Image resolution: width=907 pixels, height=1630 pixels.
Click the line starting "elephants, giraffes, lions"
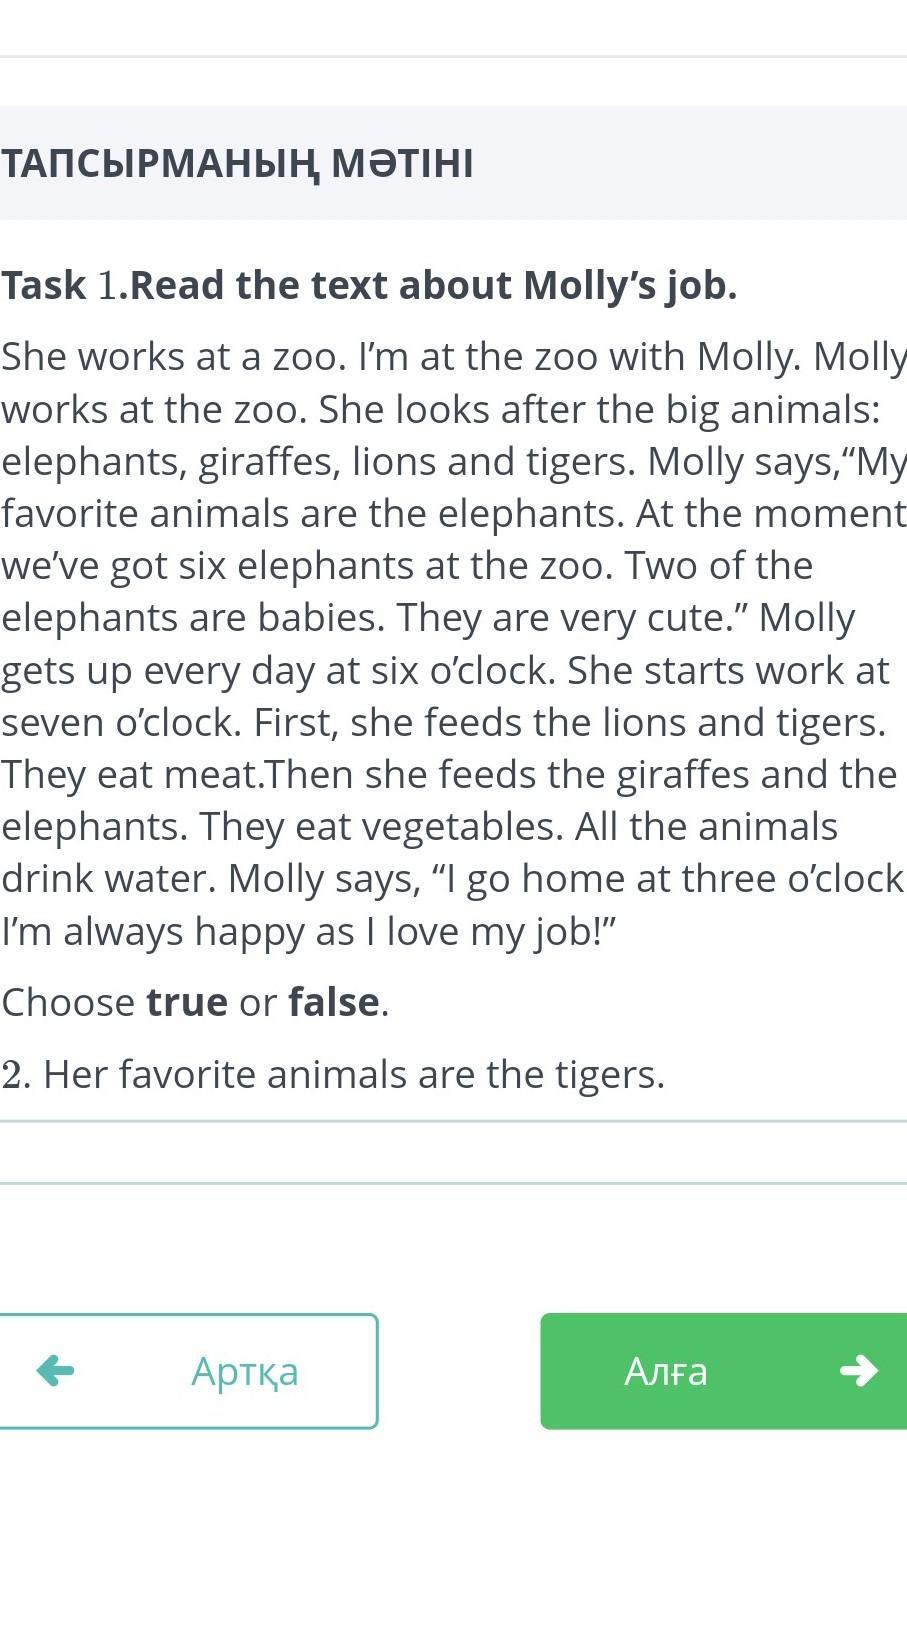coord(453,461)
